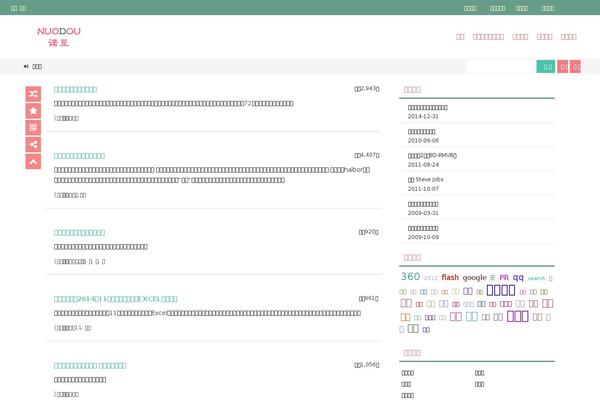Click the share icon in left sidebar

coord(33,144)
